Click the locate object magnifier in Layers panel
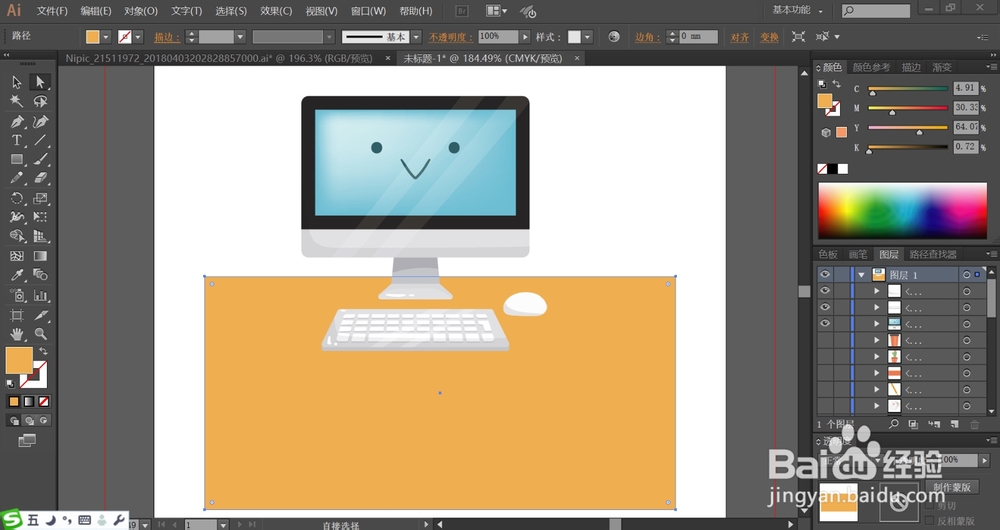1000x530 pixels. point(893,424)
